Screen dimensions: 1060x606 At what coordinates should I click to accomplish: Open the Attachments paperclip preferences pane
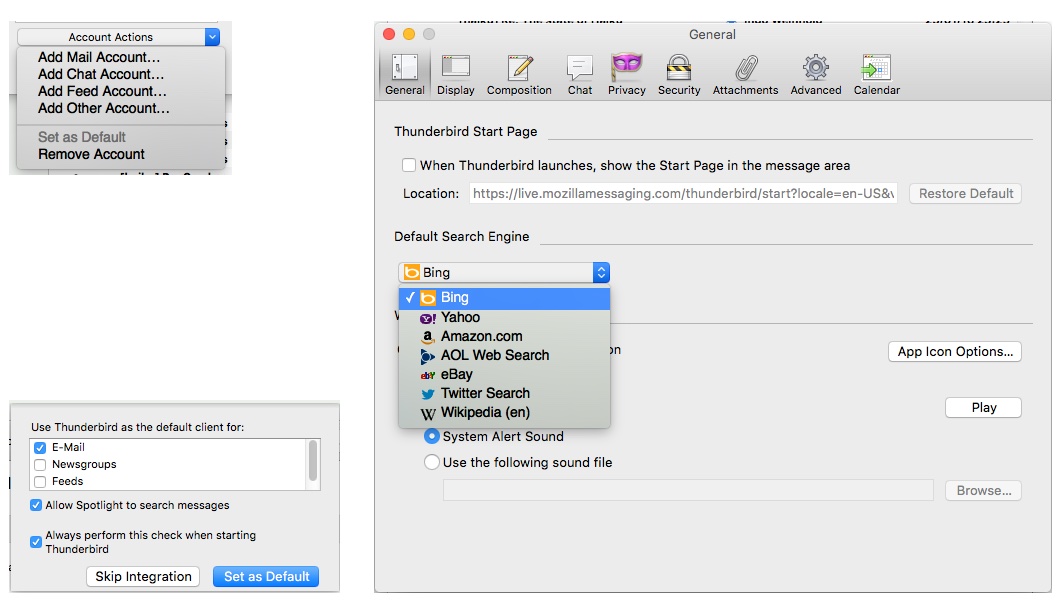coord(746,74)
